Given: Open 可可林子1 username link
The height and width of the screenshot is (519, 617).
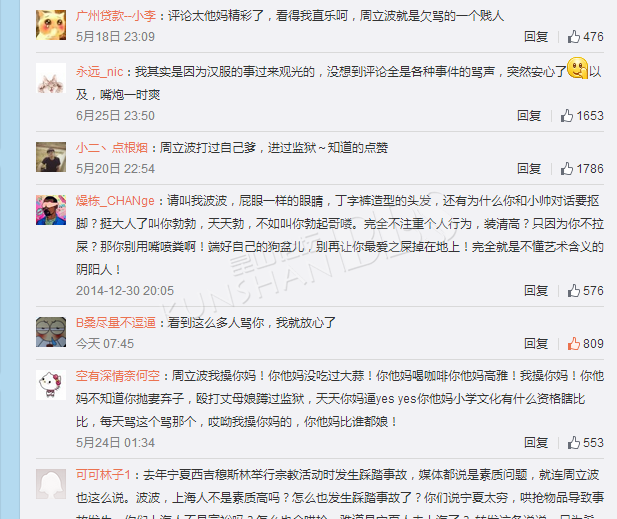Looking at the screenshot, I should click(x=103, y=475).
